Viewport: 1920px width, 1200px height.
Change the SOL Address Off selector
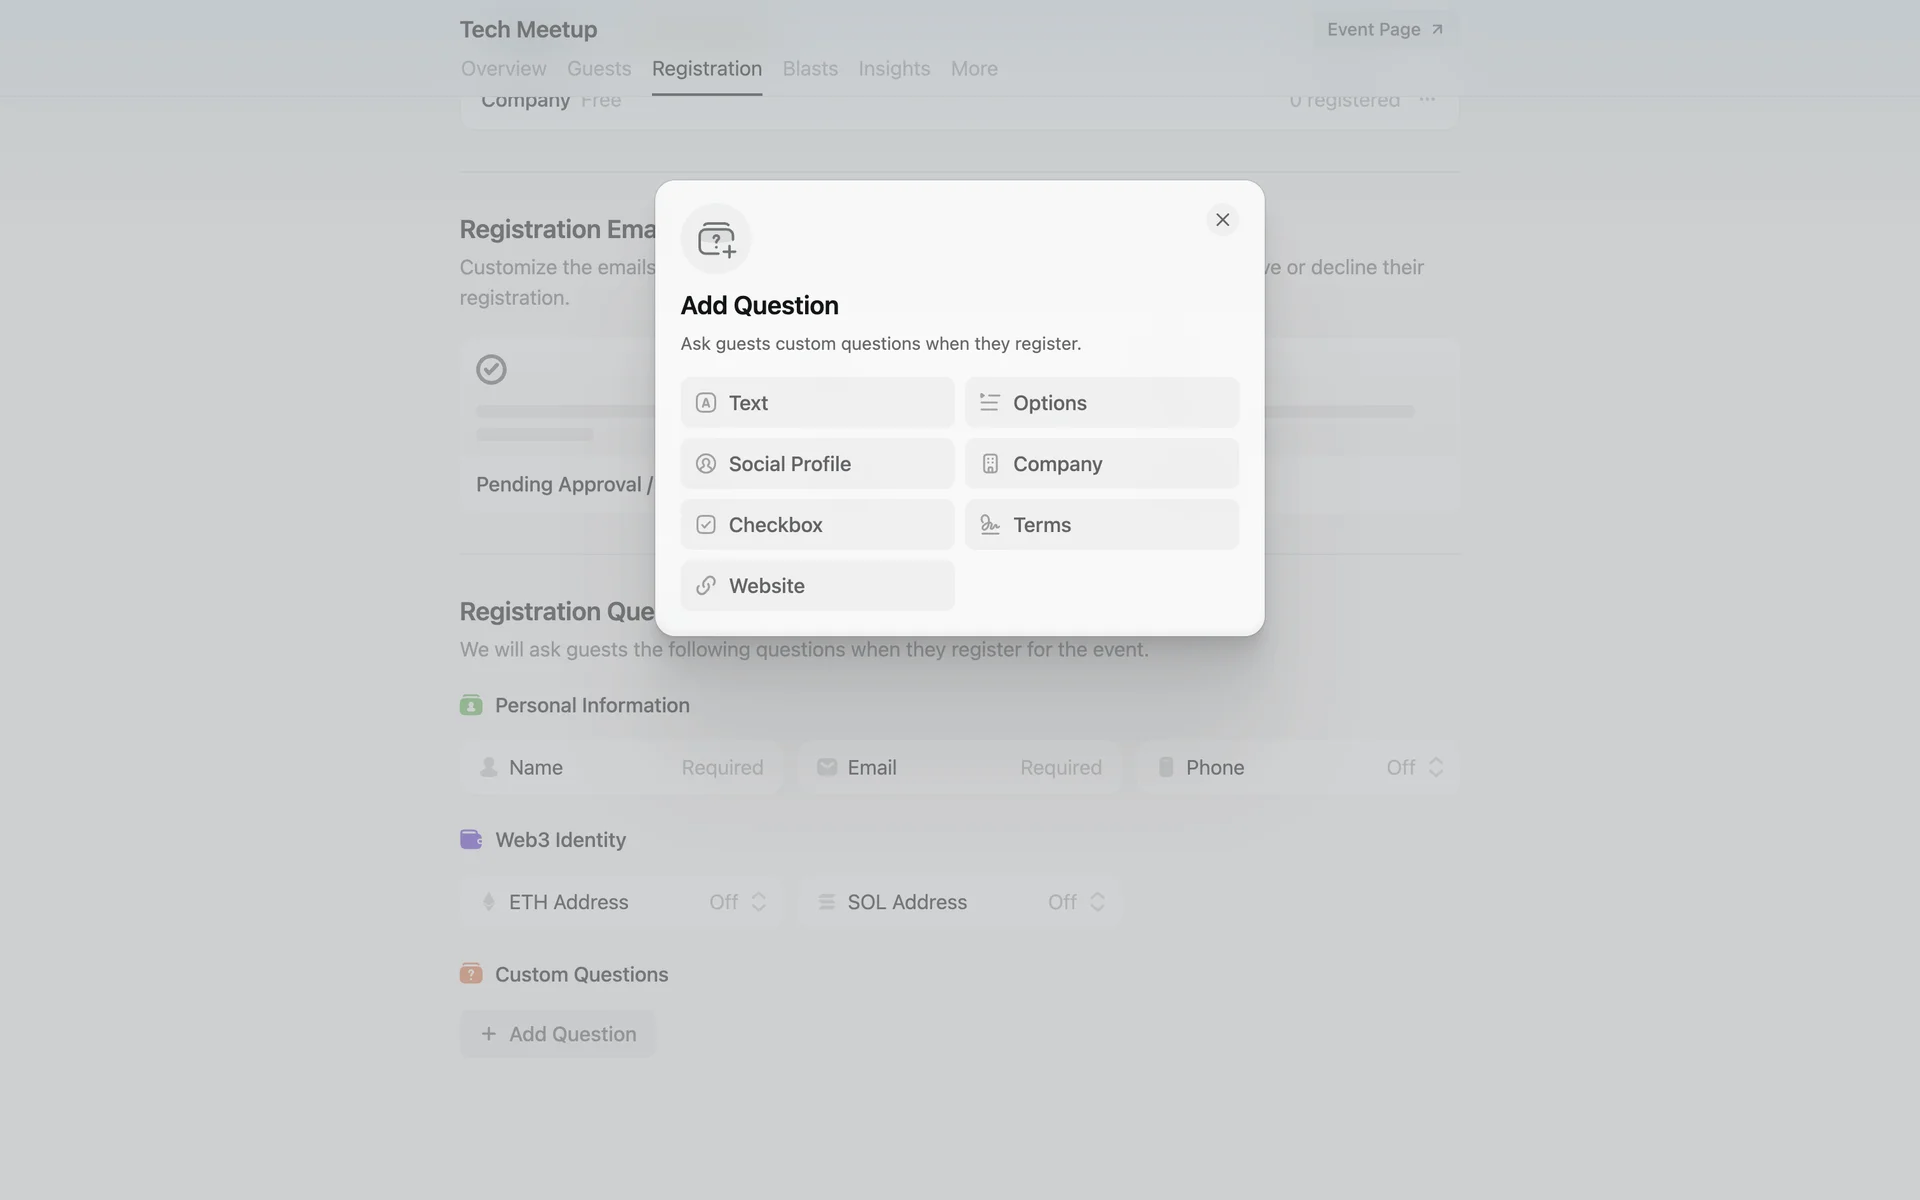tap(1076, 902)
